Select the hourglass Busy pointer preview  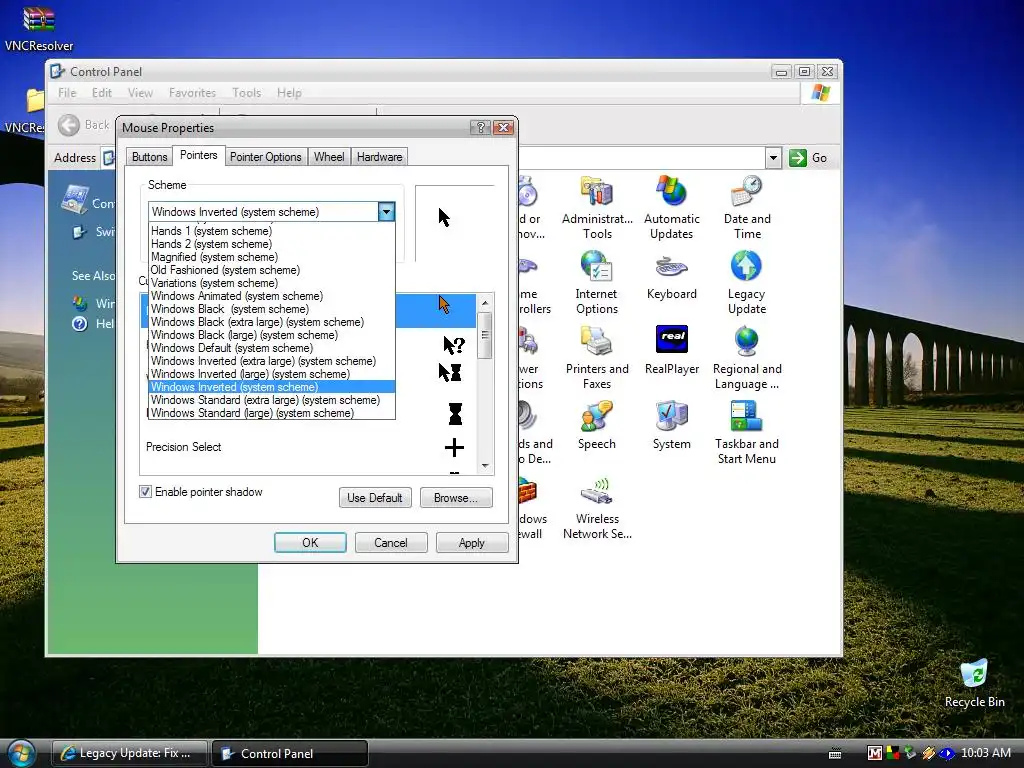pyautogui.click(x=455, y=413)
